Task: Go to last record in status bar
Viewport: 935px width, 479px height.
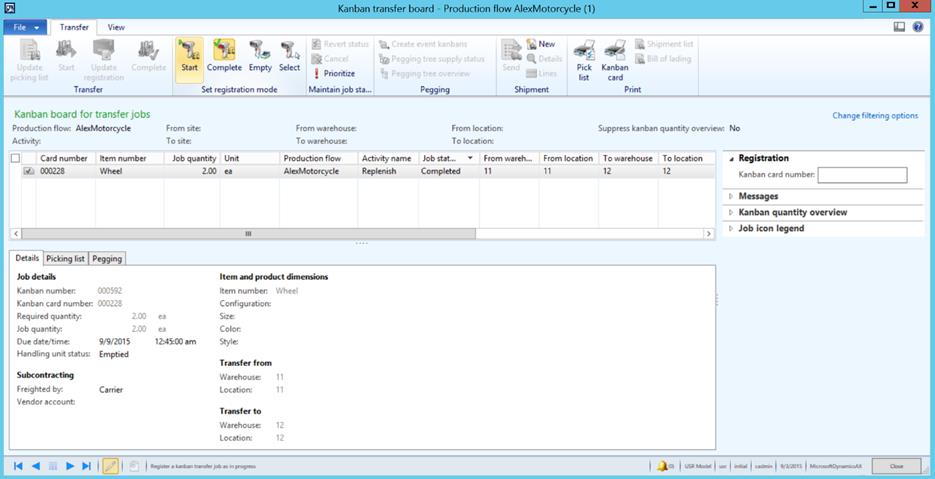Action: click(86, 466)
